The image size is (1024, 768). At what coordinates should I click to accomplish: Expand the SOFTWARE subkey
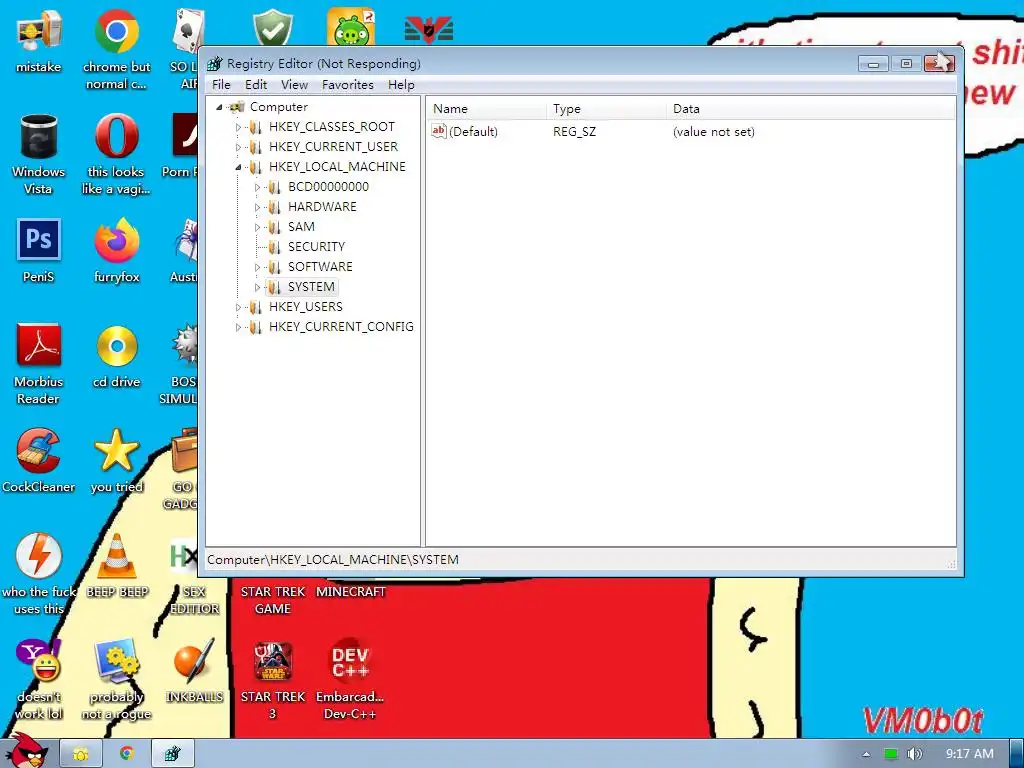click(257, 268)
